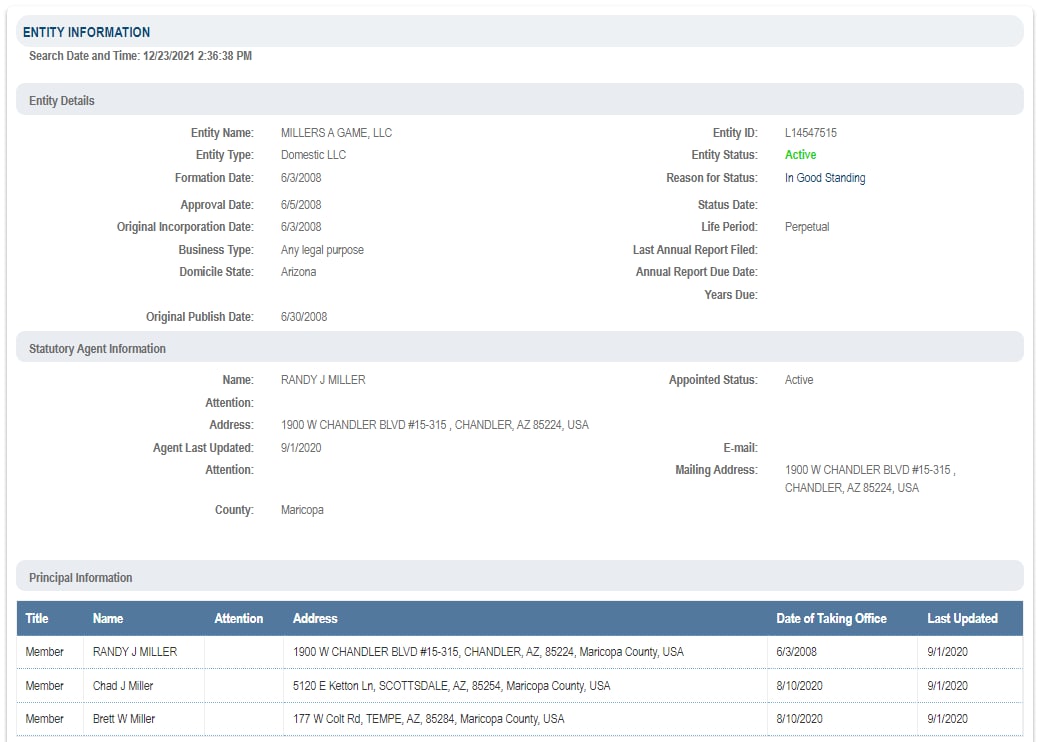Screen dimensions: 1041x742
Task: Select Brett W Miller in principals table
Action: (124, 719)
